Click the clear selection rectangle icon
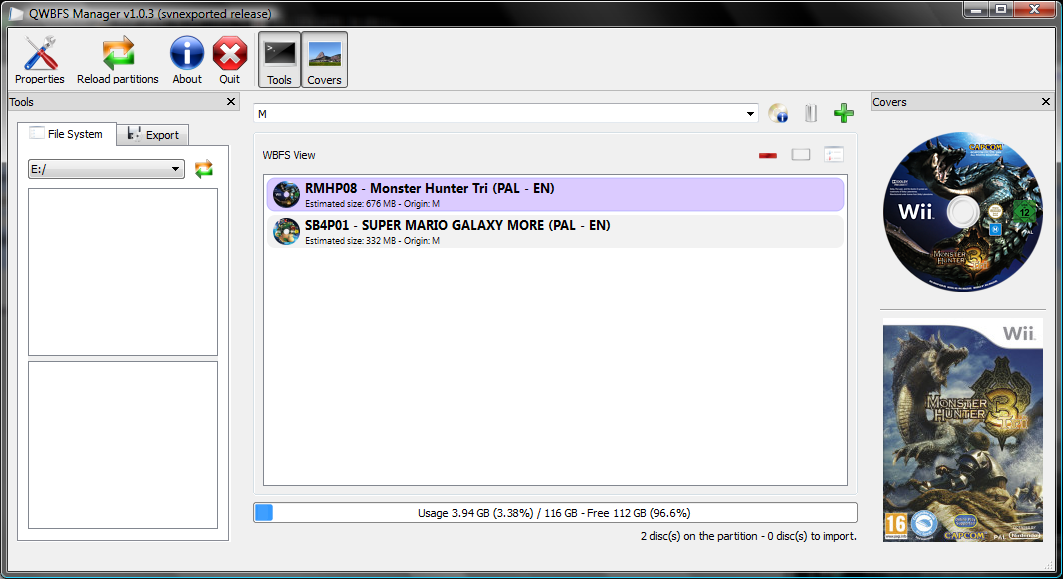 801,155
